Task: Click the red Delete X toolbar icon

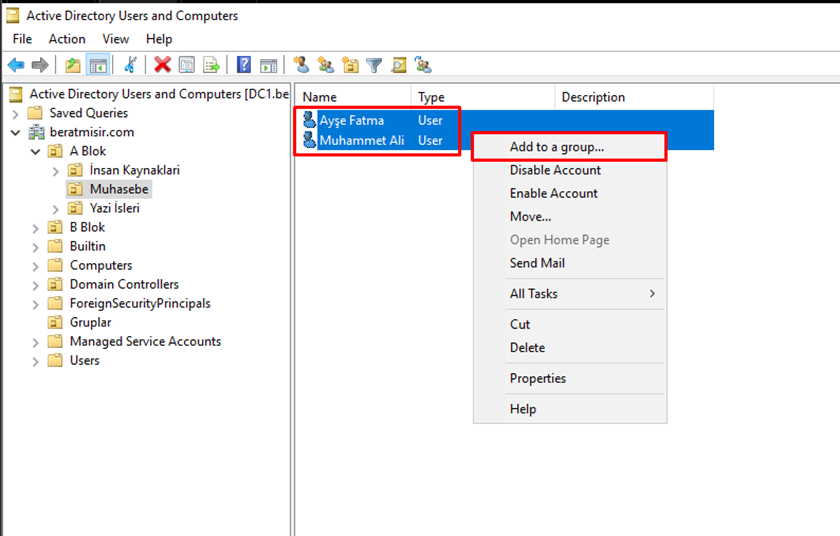Action: [x=162, y=65]
